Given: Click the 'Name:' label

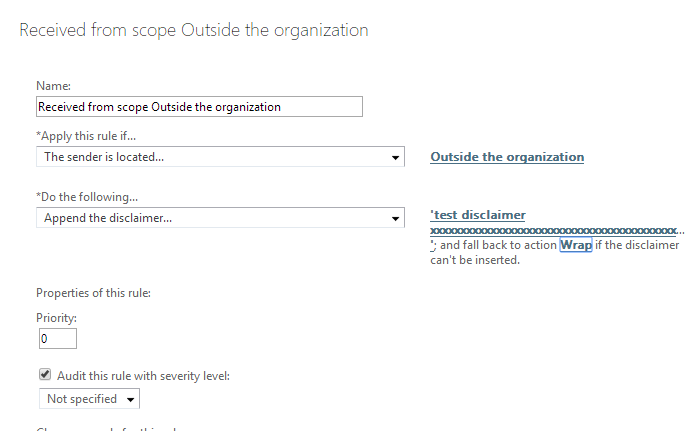Looking at the screenshot, I should [x=53, y=86].
